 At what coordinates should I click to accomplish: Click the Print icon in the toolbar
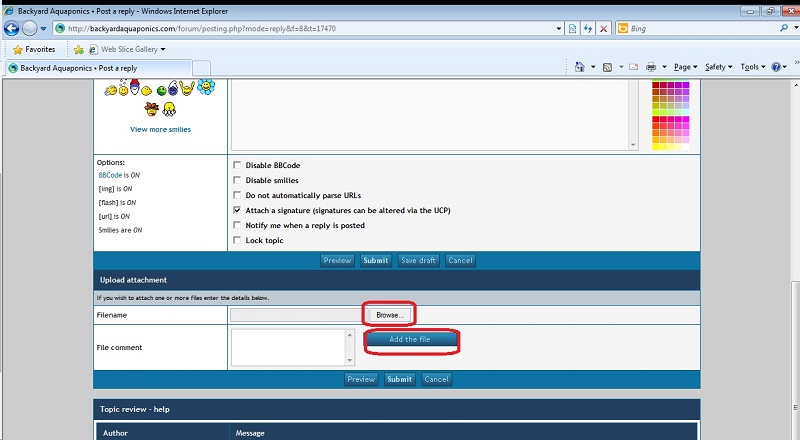[x=651, y=67]
